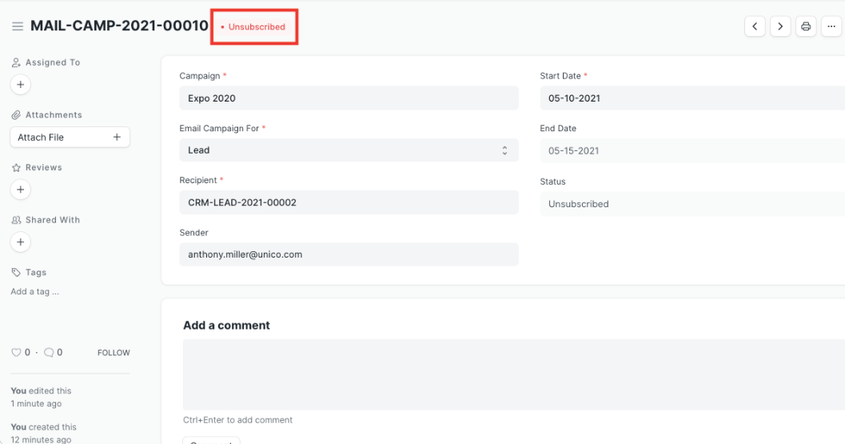Click the Sender field anthony.miller@unico.com
The height and width of the screenshot is (444, 845).
click(348, 254)
